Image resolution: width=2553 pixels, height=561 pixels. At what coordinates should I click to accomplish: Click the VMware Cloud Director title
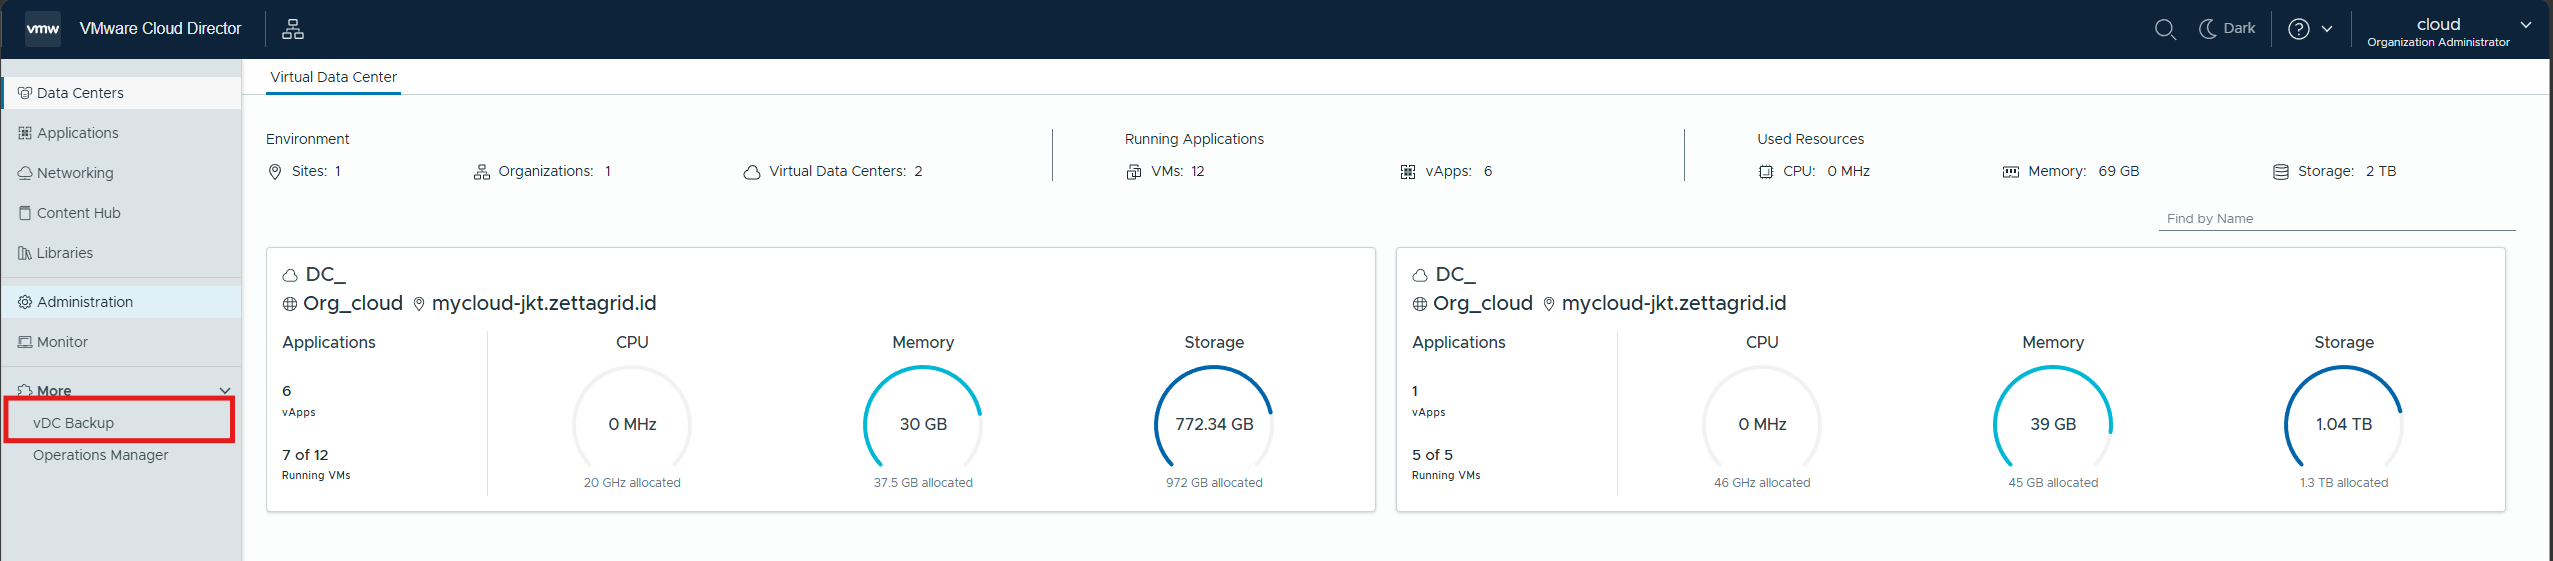[x=160, y=29]
